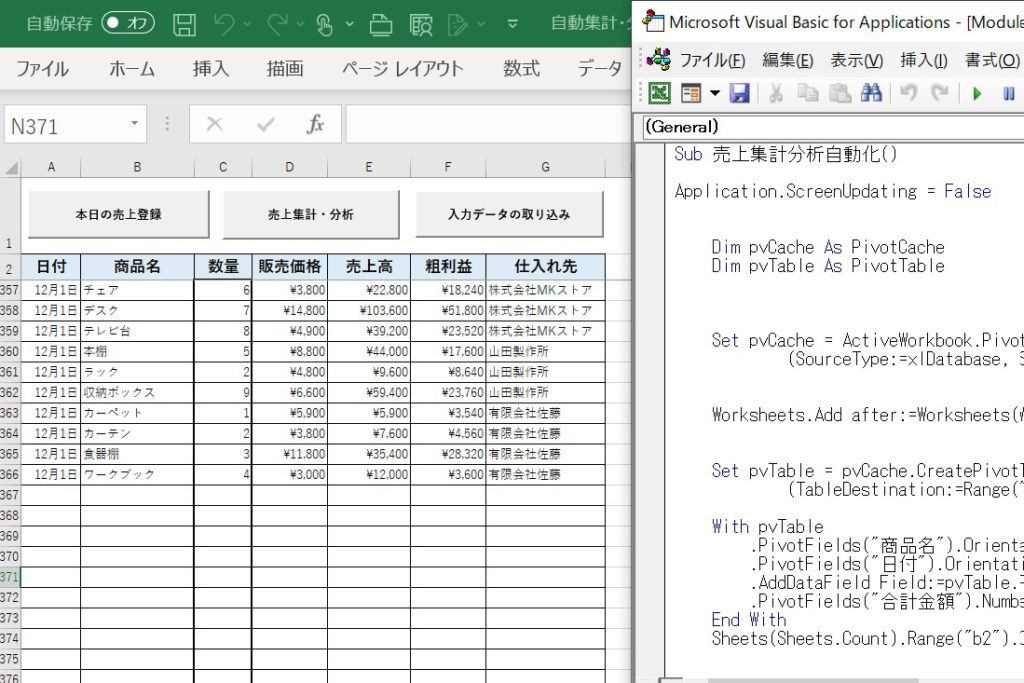Click the Cancel X icon in formula bar
This screenshot has width=1024, height=683.
215,123
